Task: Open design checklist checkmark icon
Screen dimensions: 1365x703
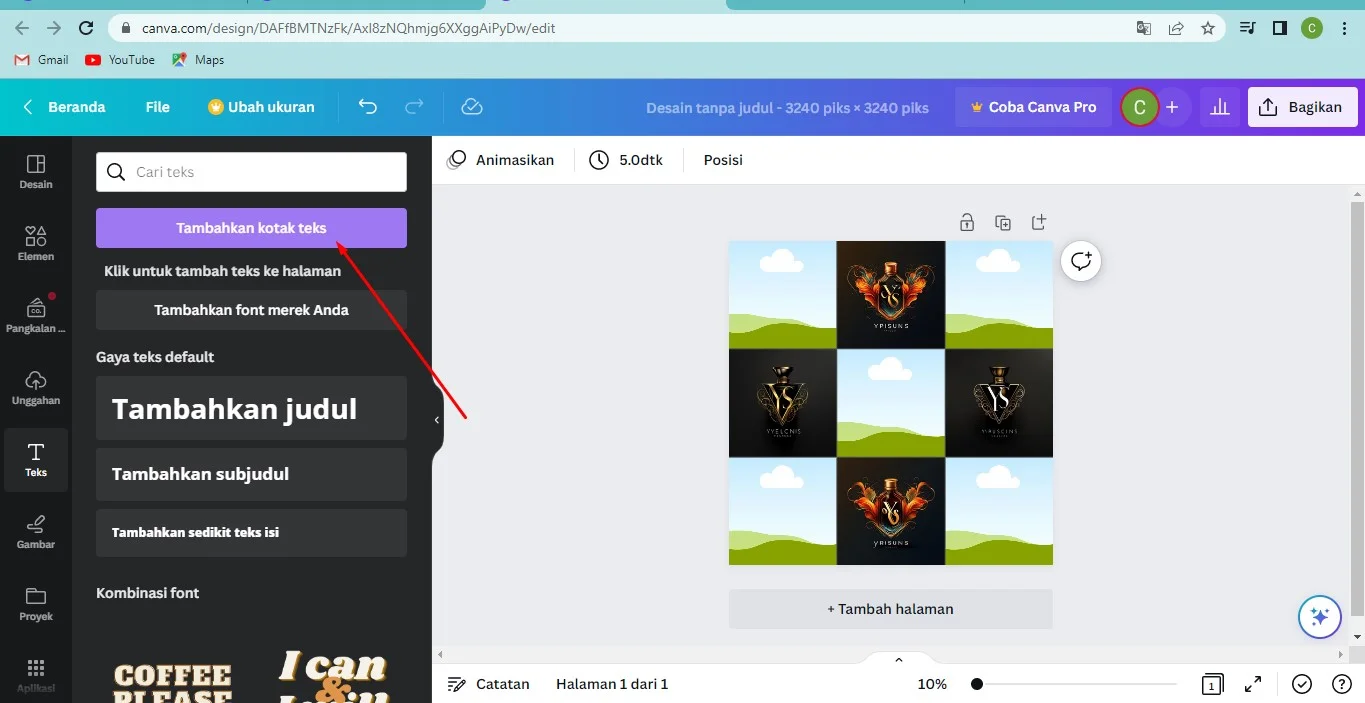Action: 1301,684
